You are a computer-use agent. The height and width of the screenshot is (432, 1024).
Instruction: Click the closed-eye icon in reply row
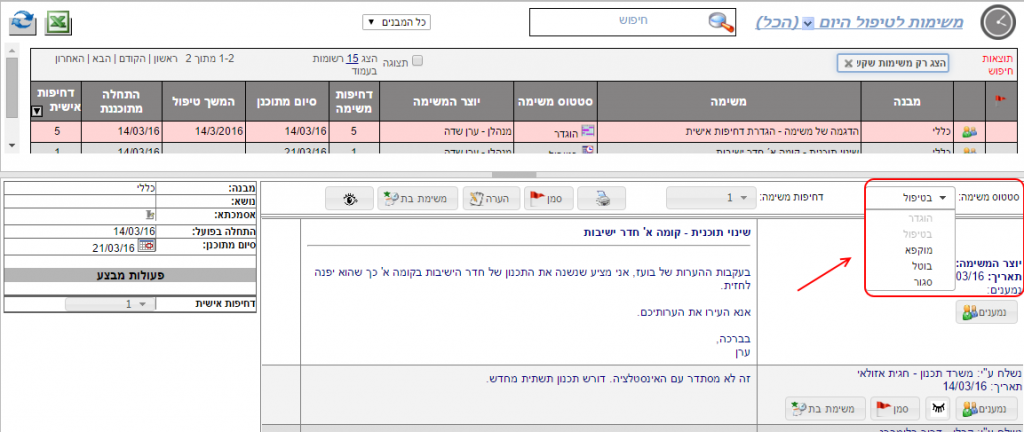coord(938,408)
